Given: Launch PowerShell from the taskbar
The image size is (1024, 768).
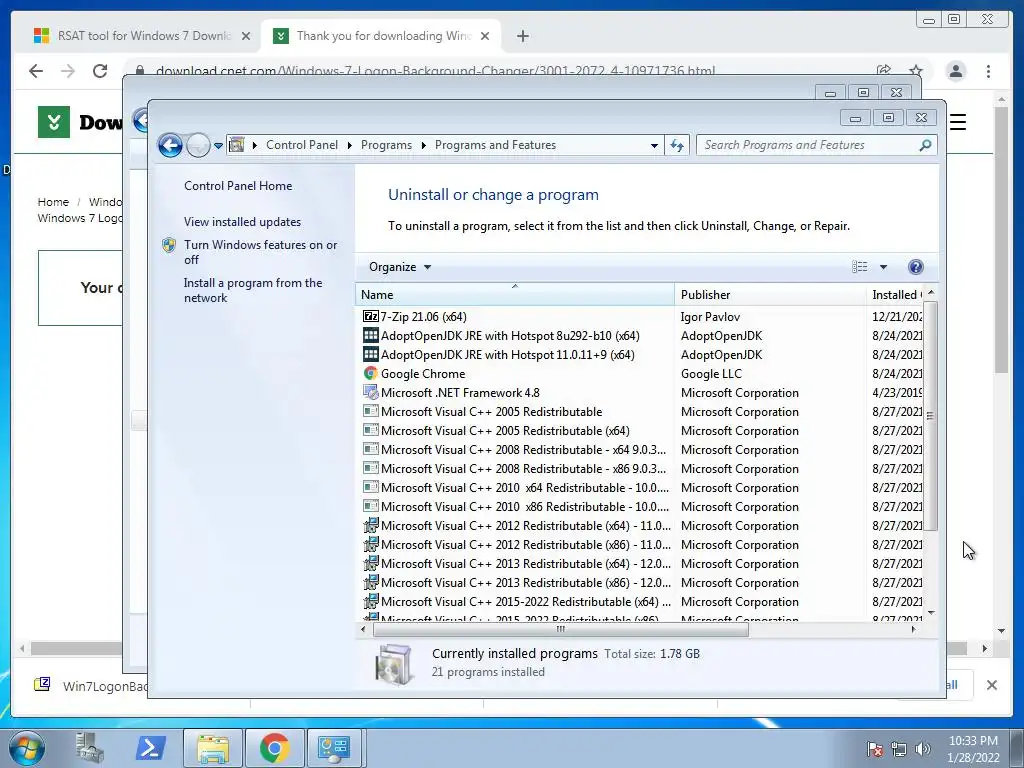Looking at the screenshot, I should click(x=151, y=748).
